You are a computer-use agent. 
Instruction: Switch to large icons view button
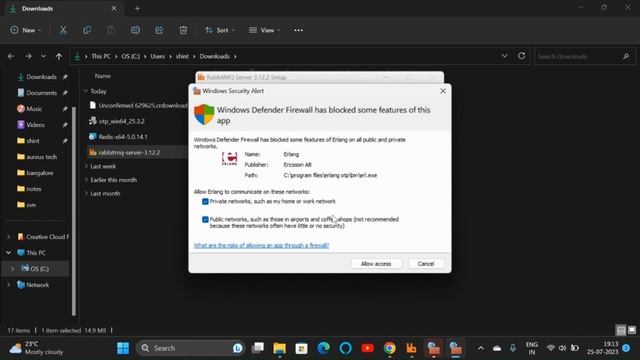[632, 330]
